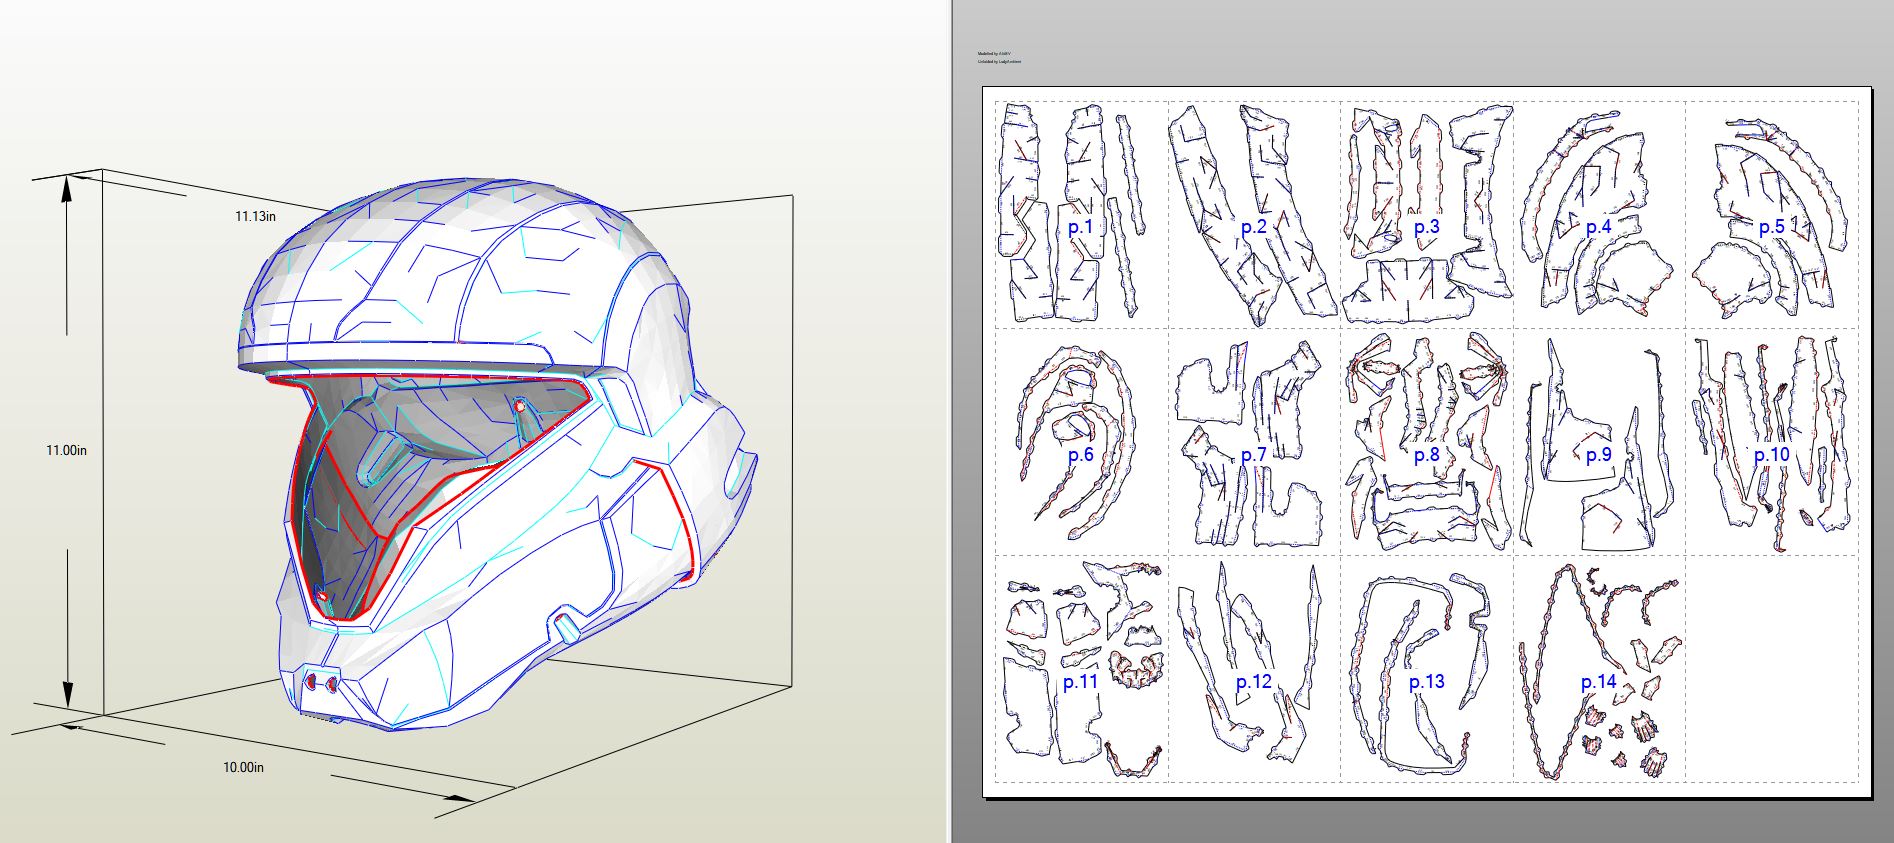Click the 11.00in height dimension label
The image size is (1894, 843).
pos(66,451)
